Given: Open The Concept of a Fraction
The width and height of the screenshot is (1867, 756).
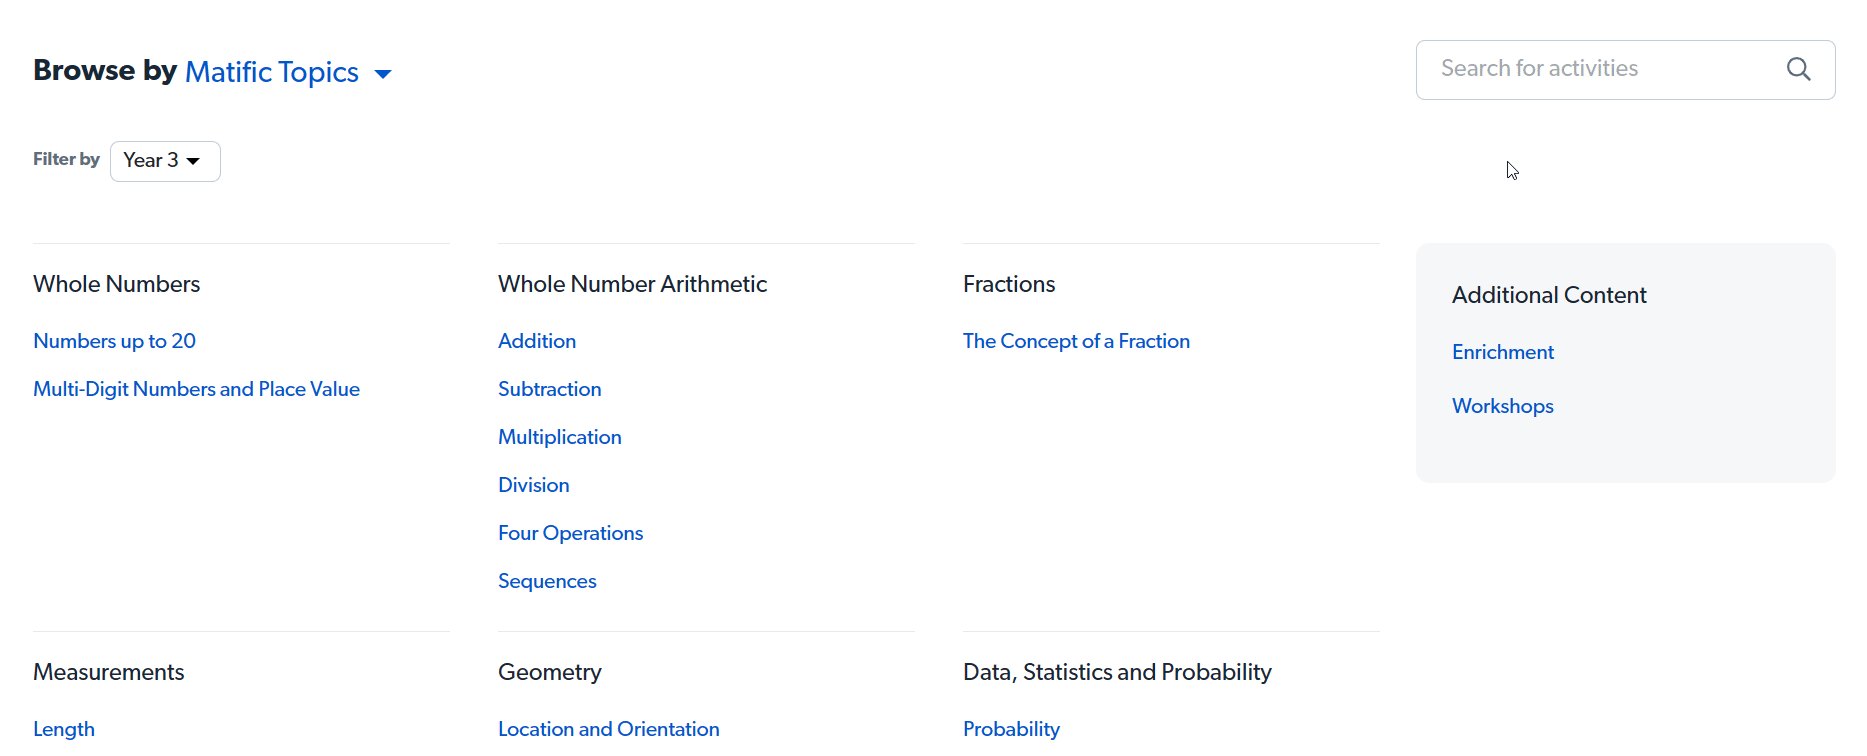Looking at the screenshot, I should (x=1076, y=341).
